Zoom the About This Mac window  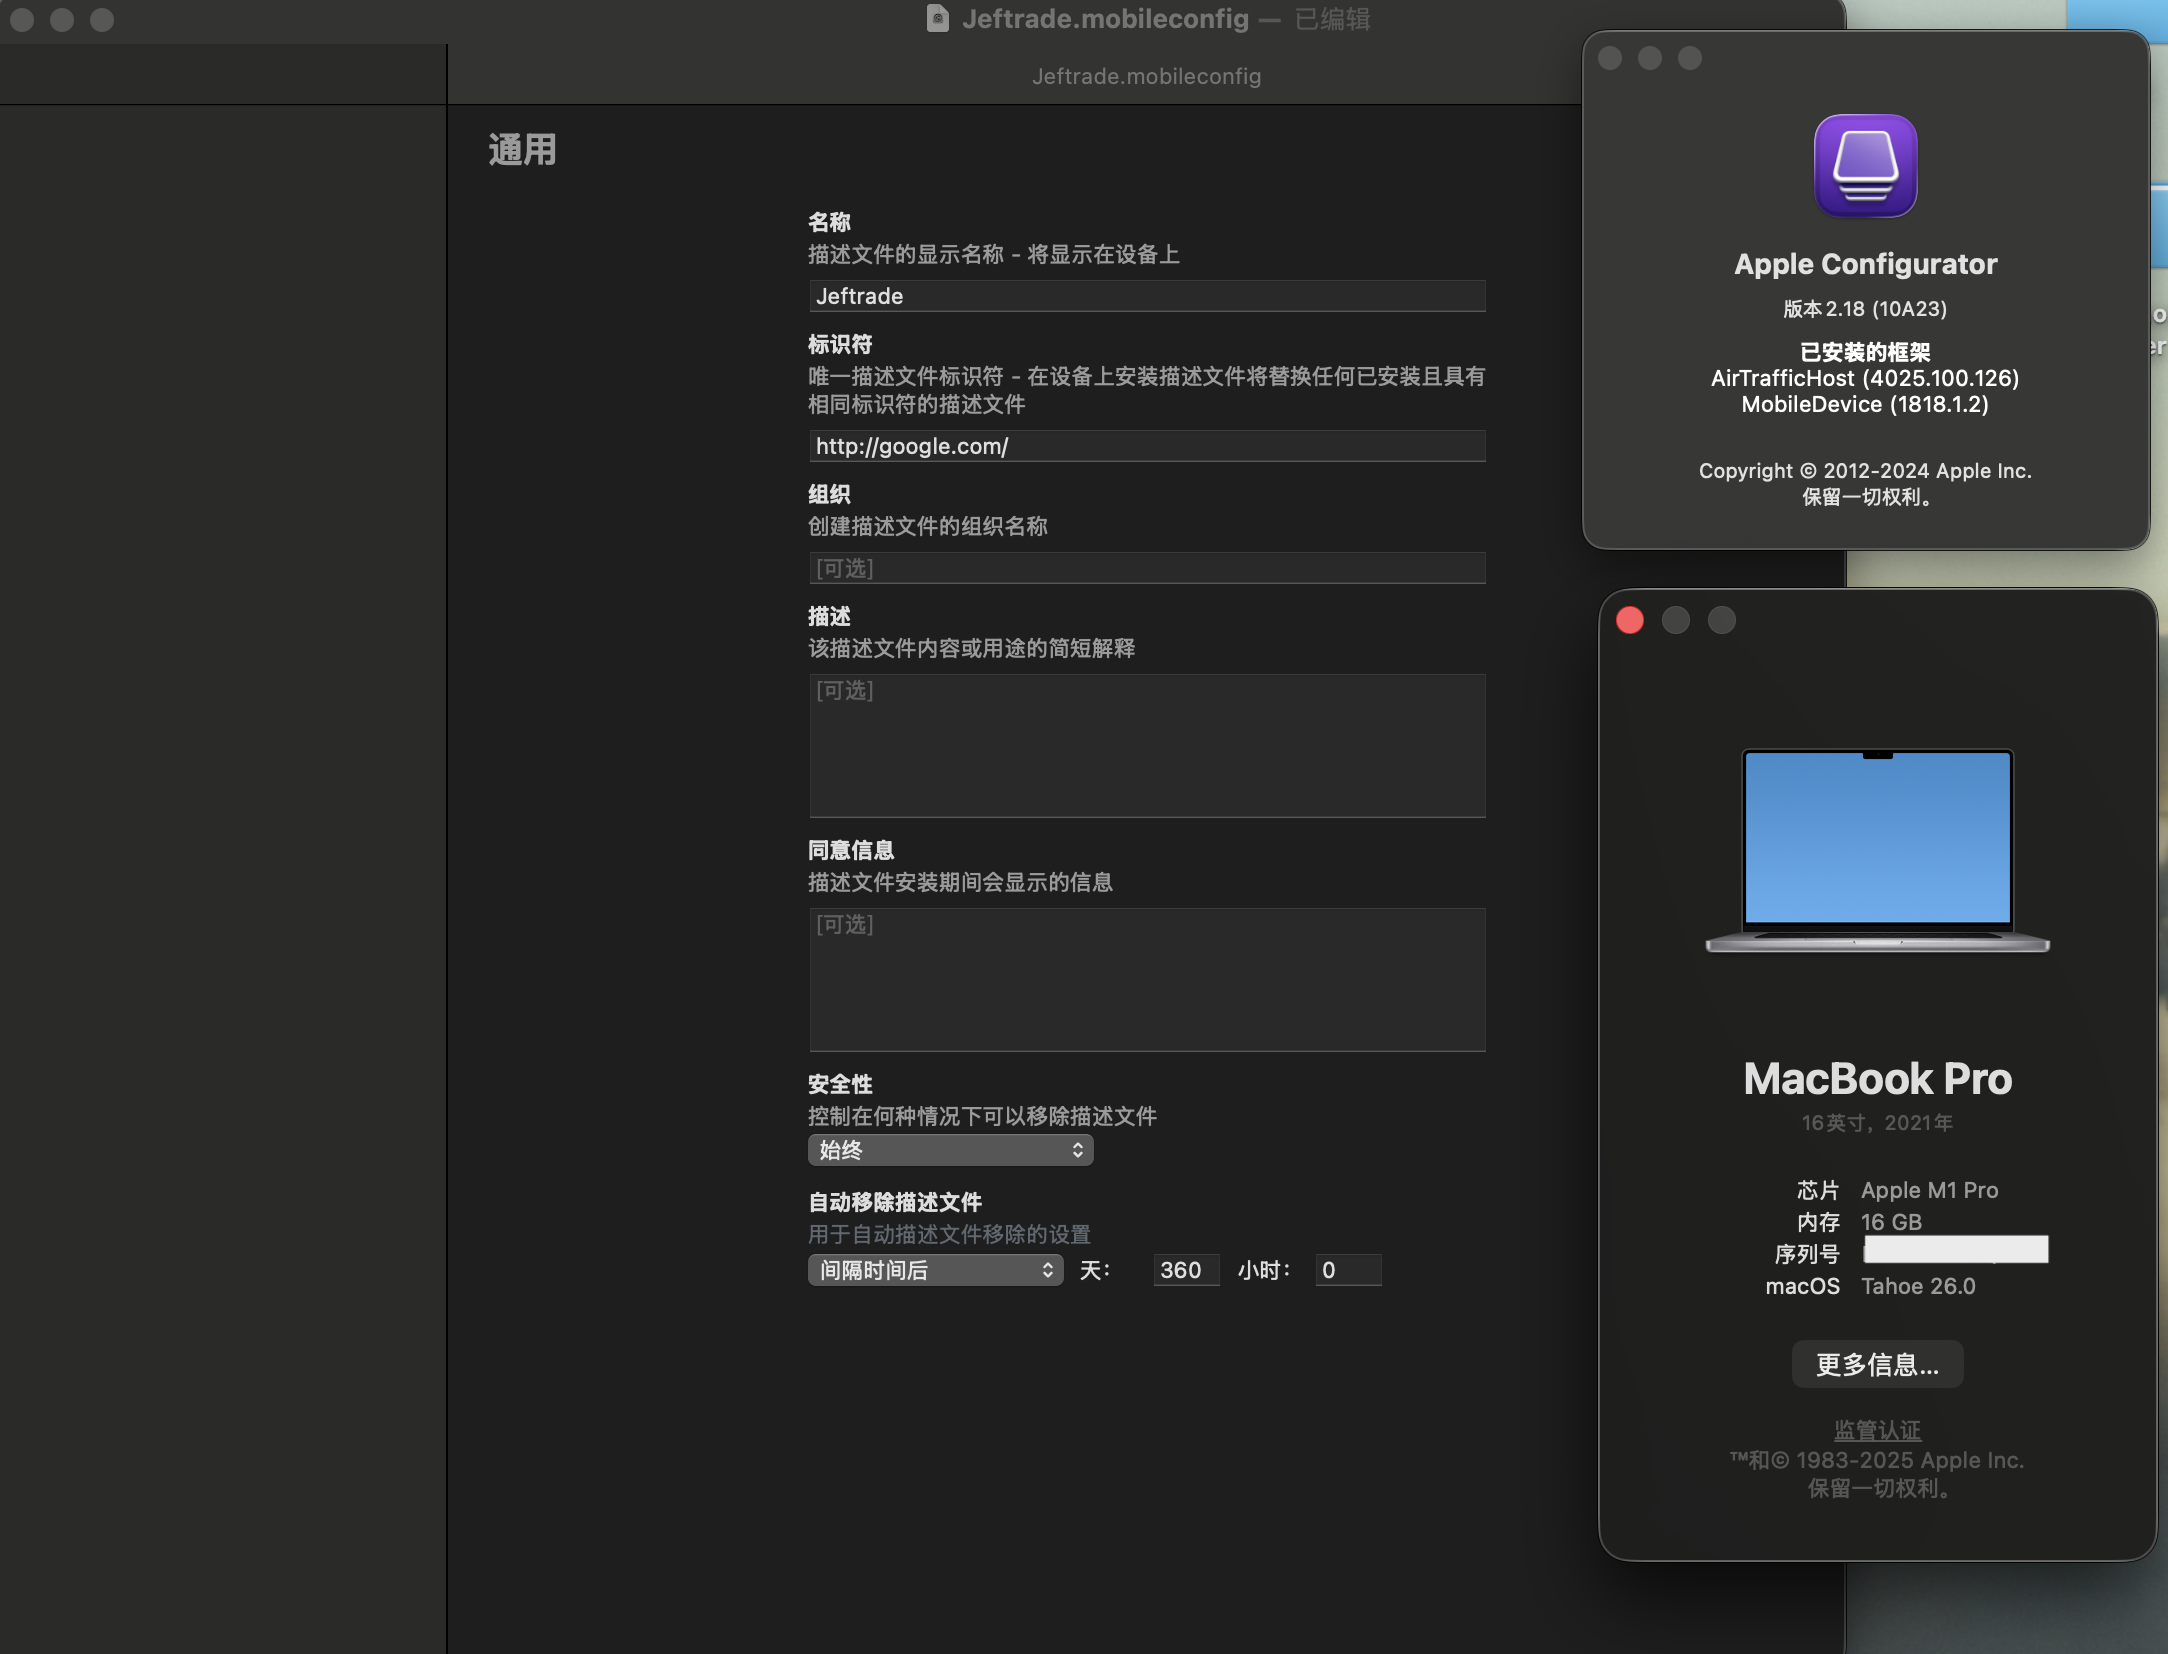click(1722, 620)
